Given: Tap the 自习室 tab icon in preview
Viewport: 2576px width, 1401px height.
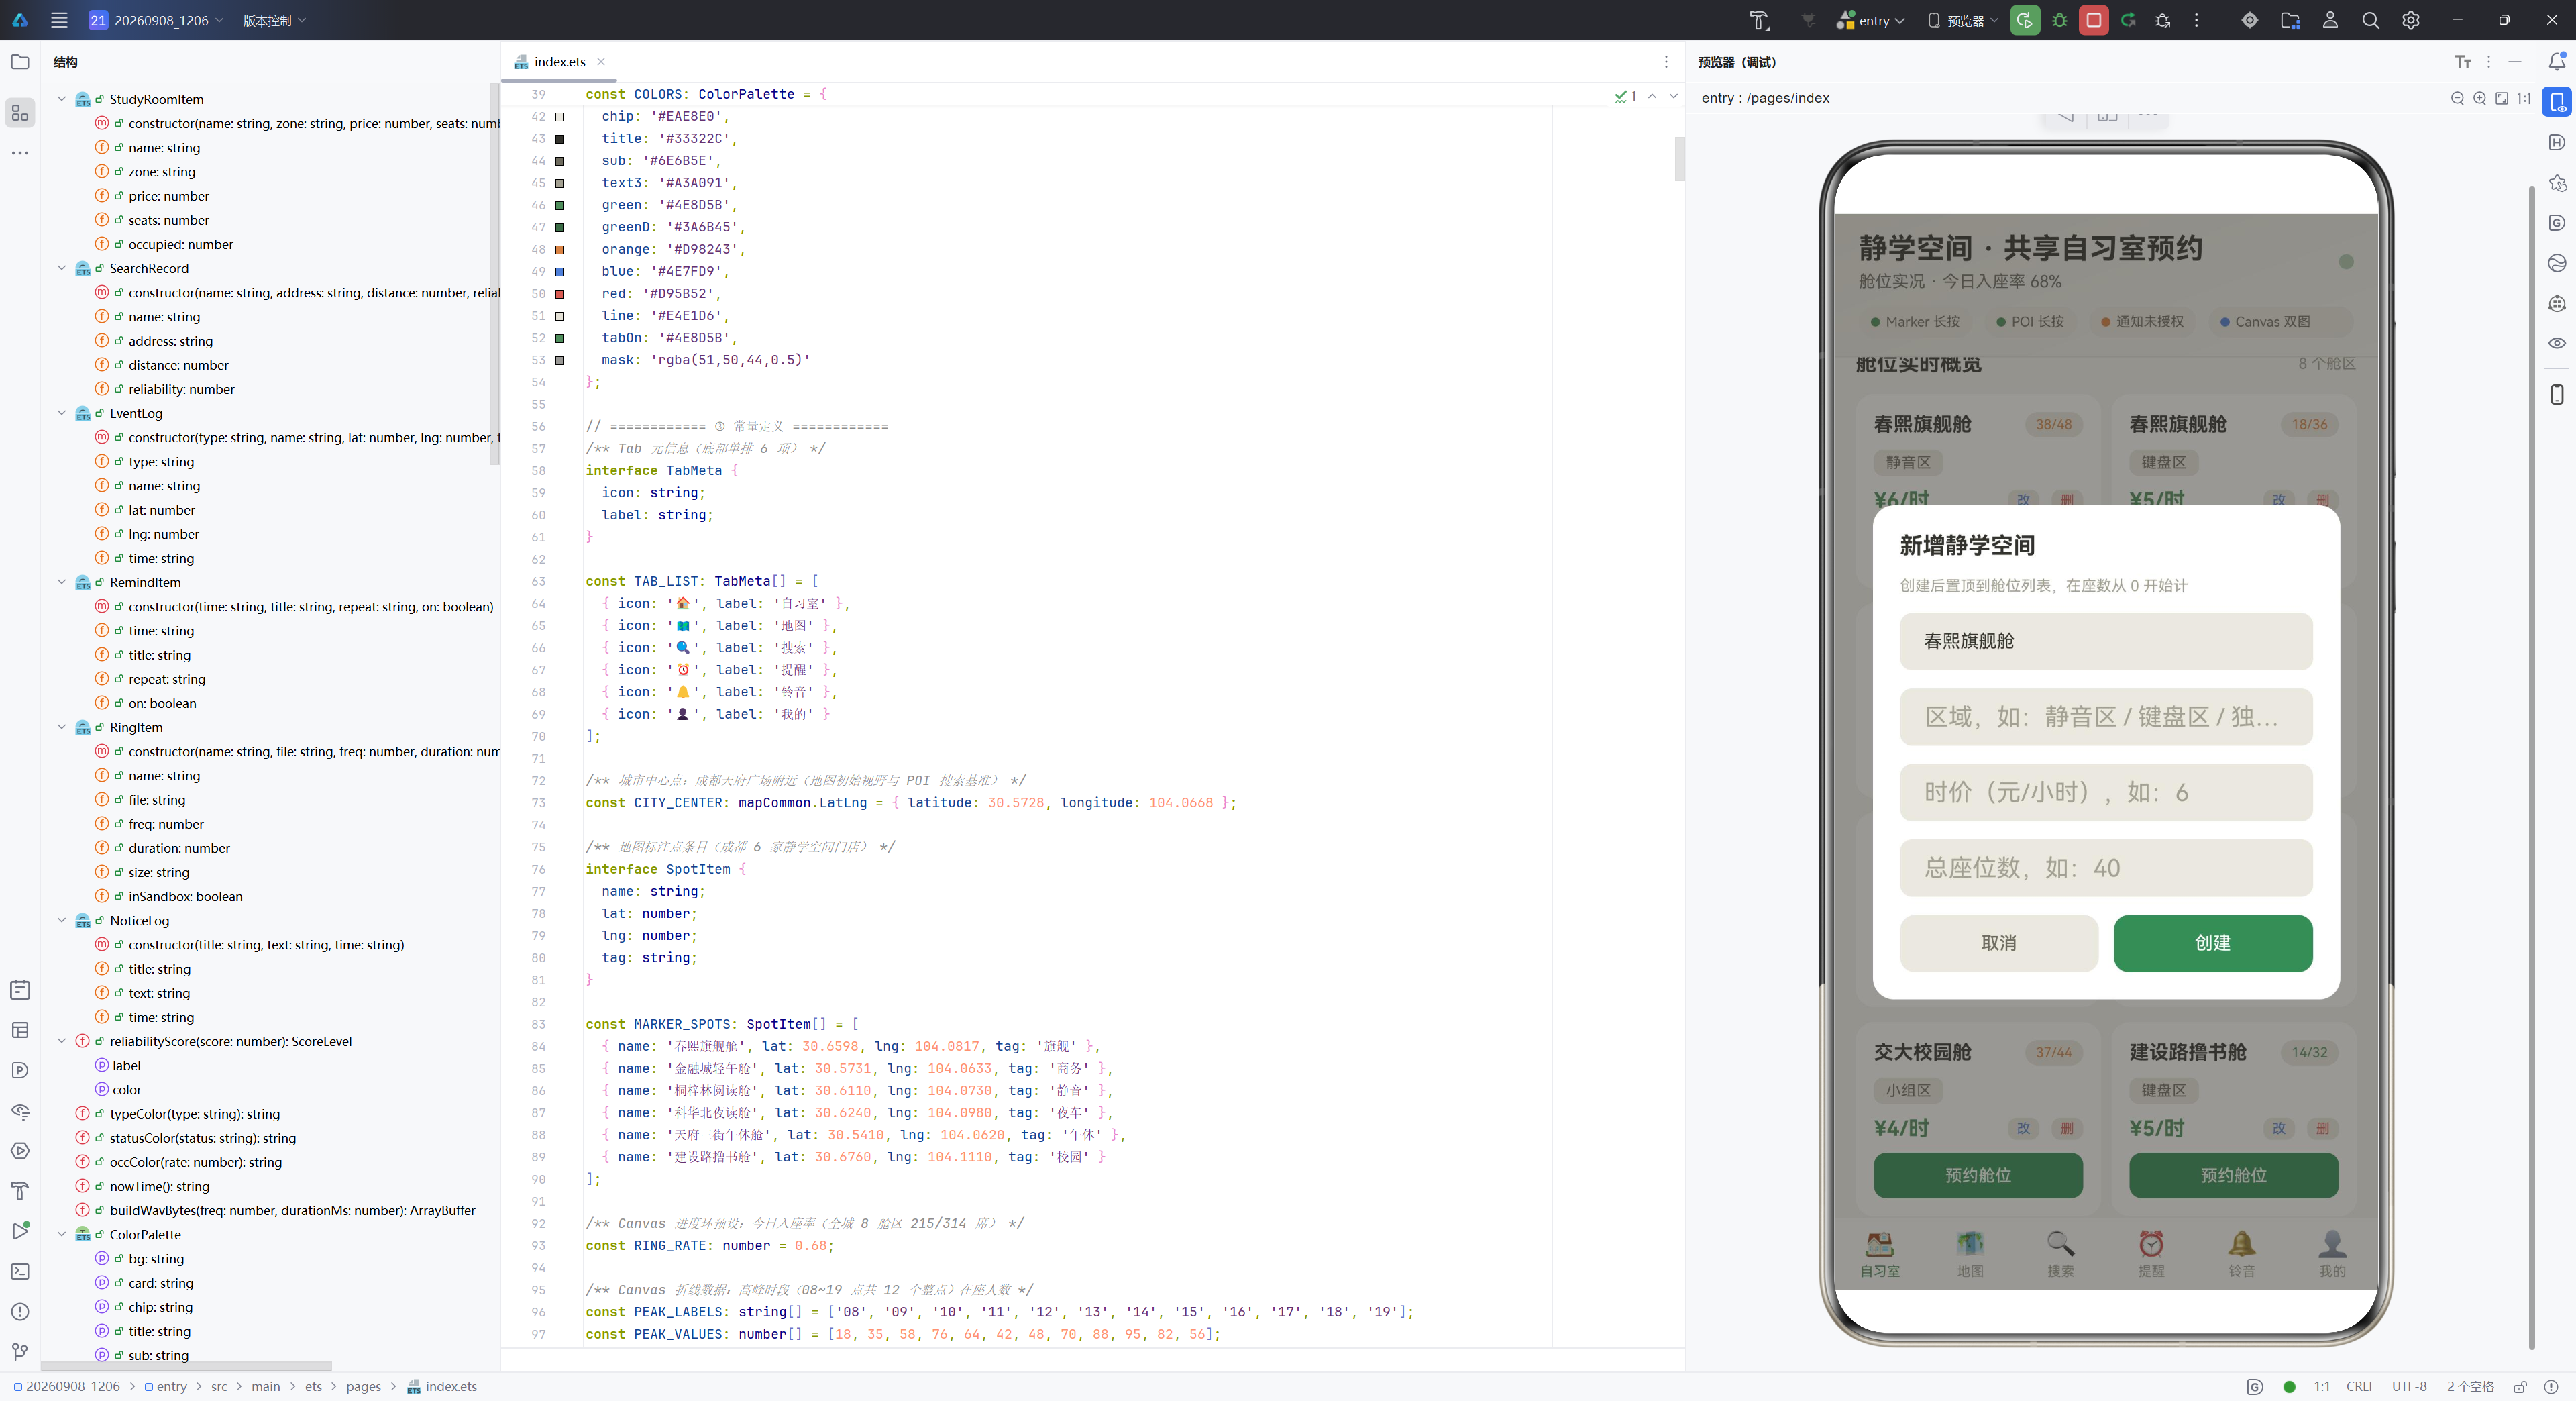Looking at the screenshot, I should tap(1879, 1244).
